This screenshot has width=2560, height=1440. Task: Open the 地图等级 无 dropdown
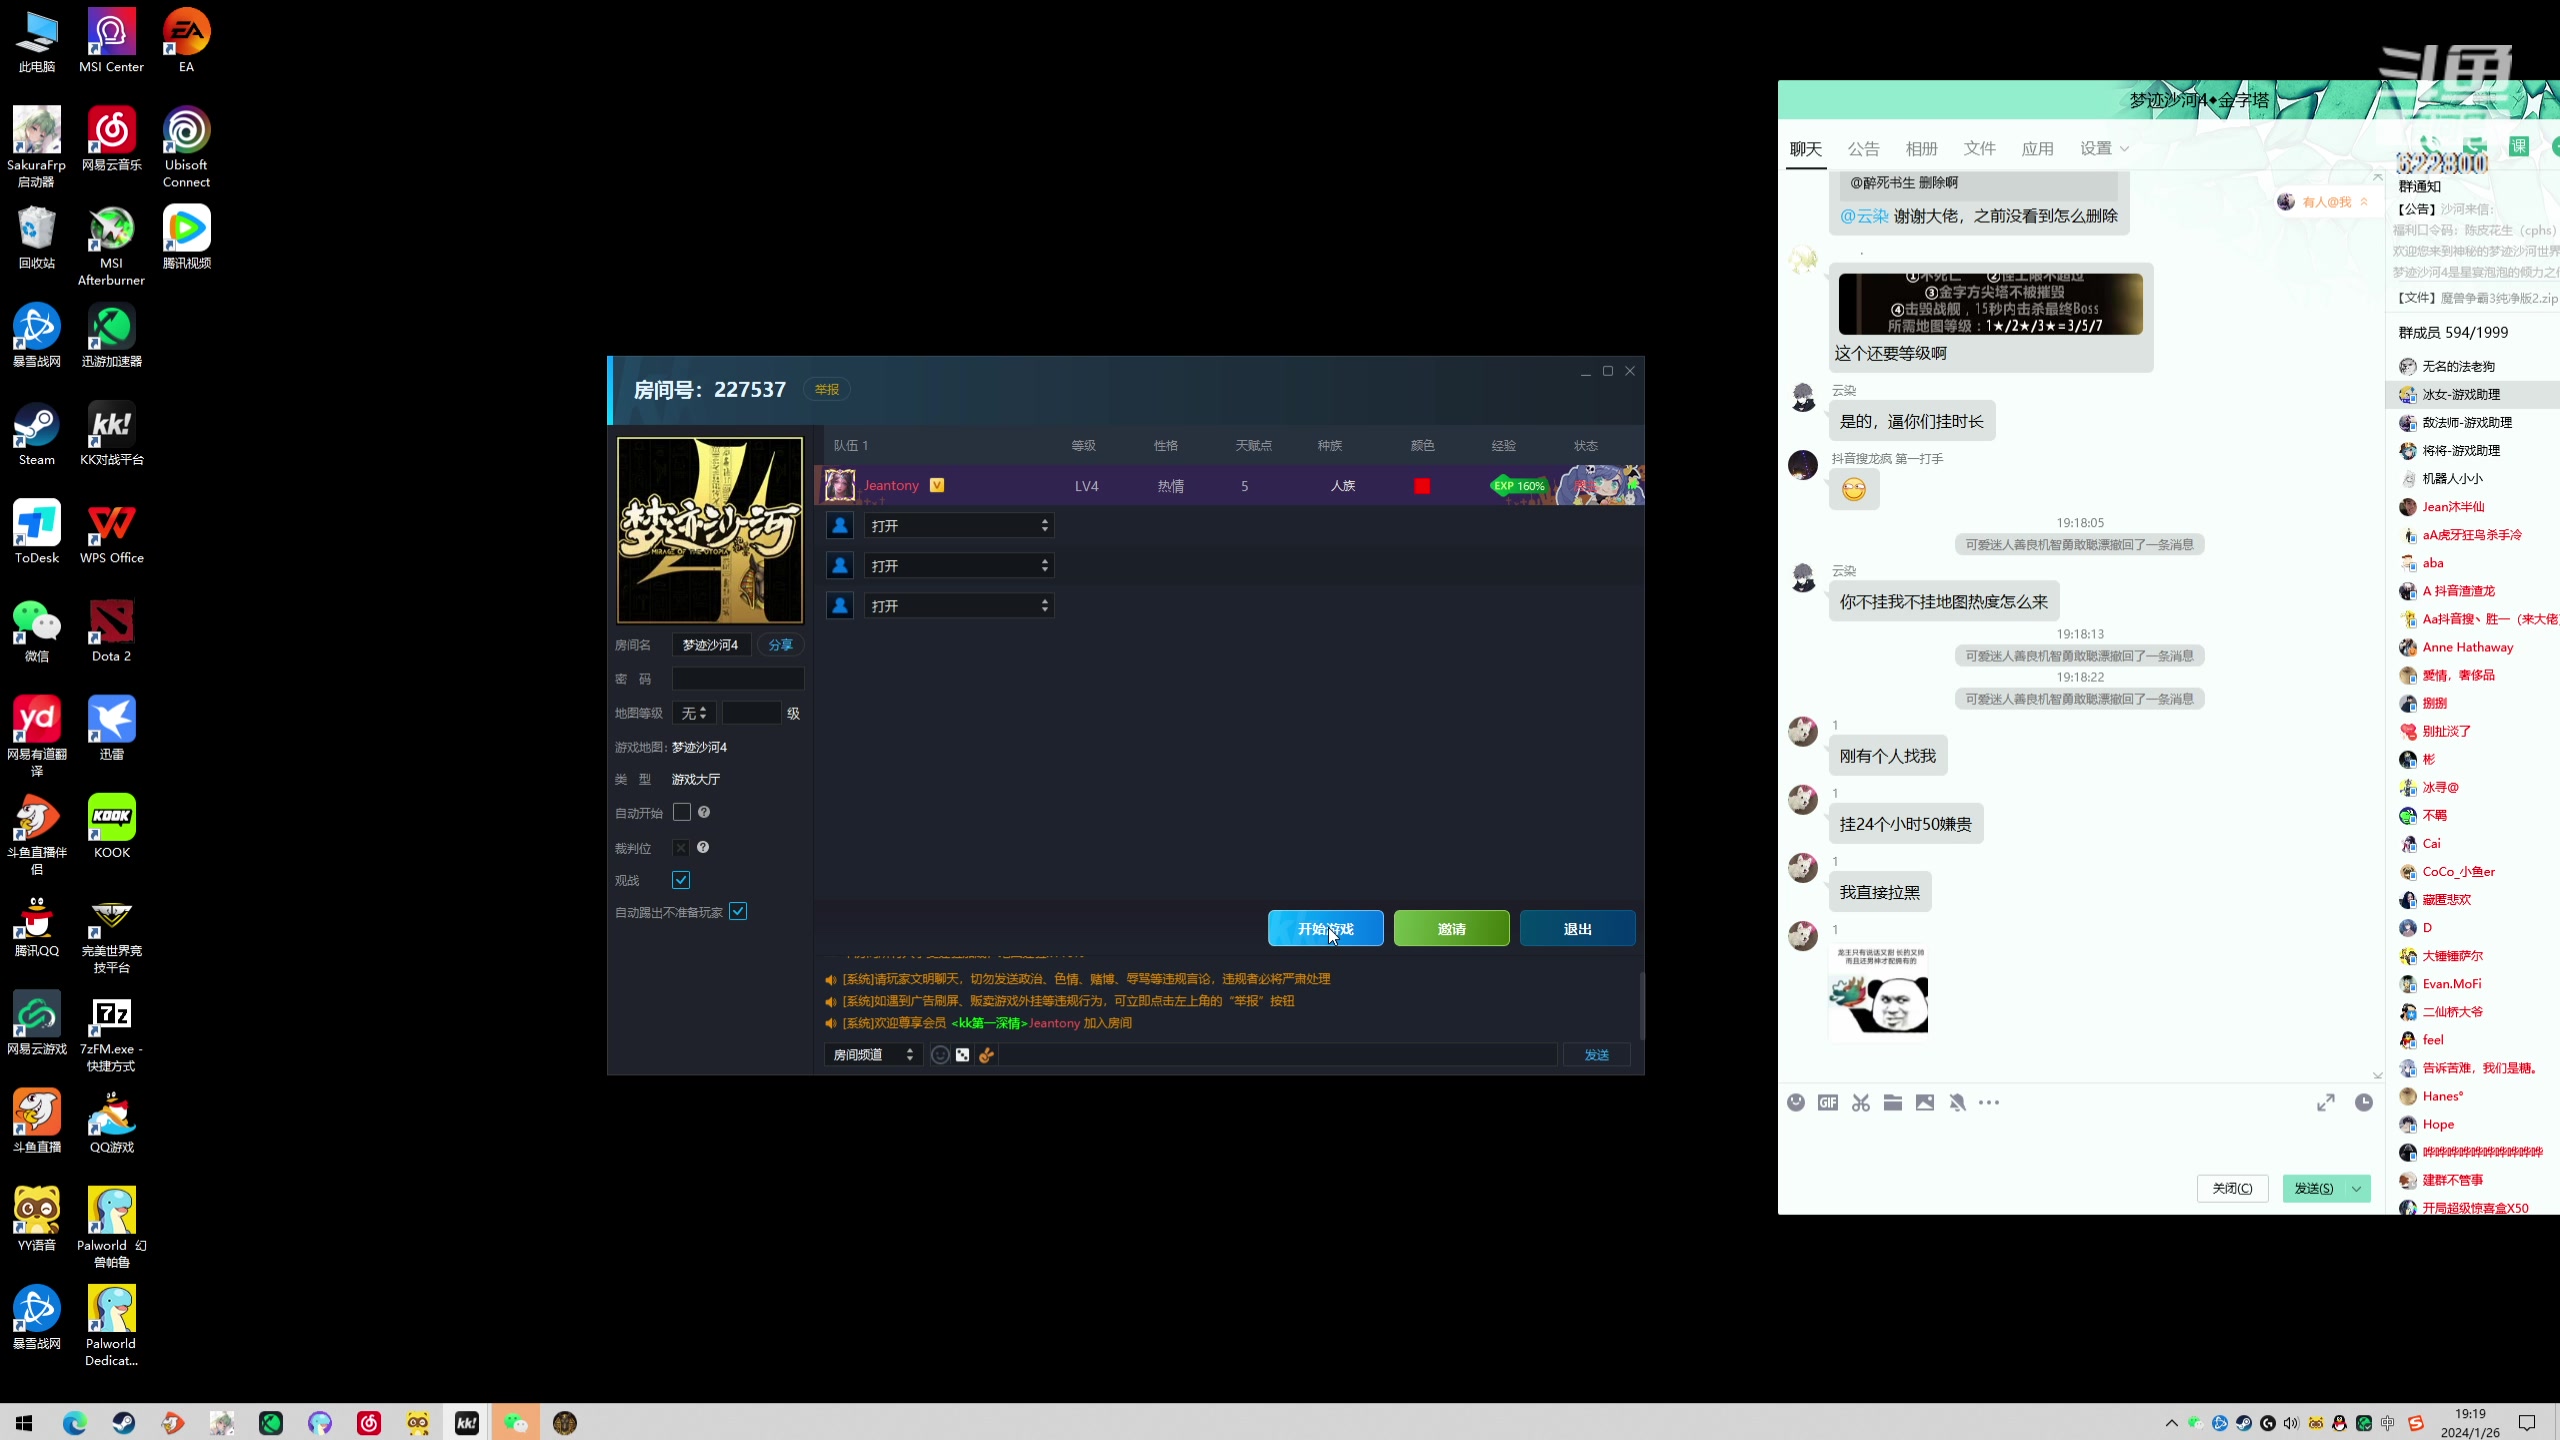694,713
